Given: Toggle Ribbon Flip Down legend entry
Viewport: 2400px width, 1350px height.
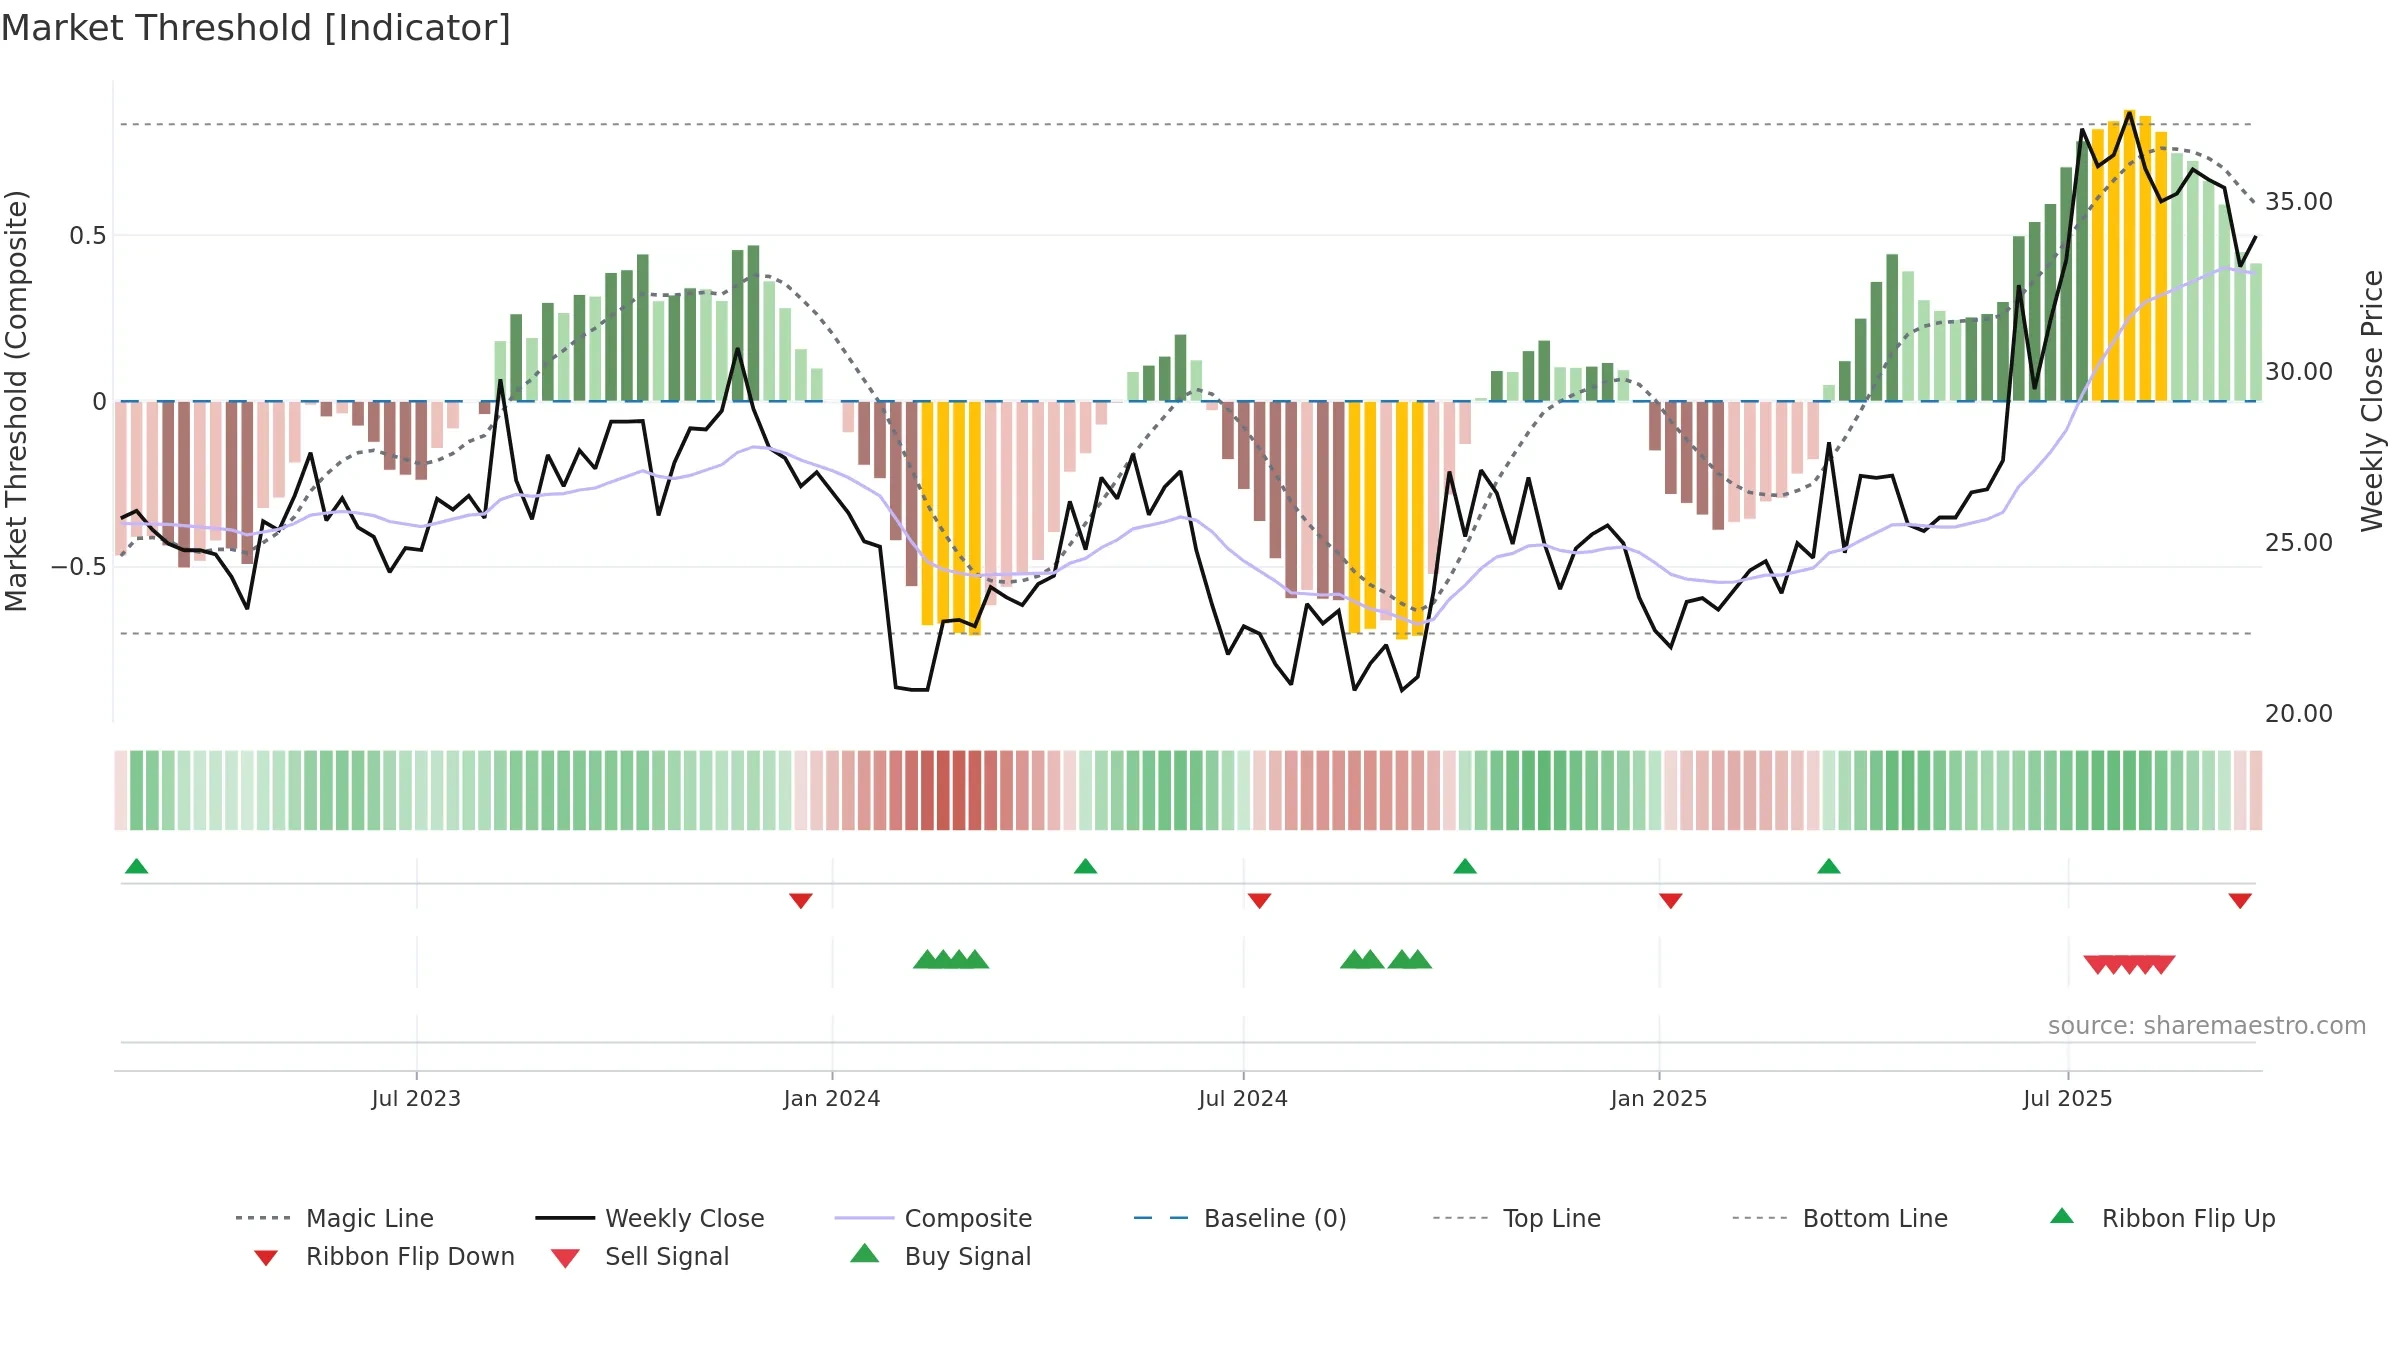Looking at the screenshot, I should click(384, 1256).
